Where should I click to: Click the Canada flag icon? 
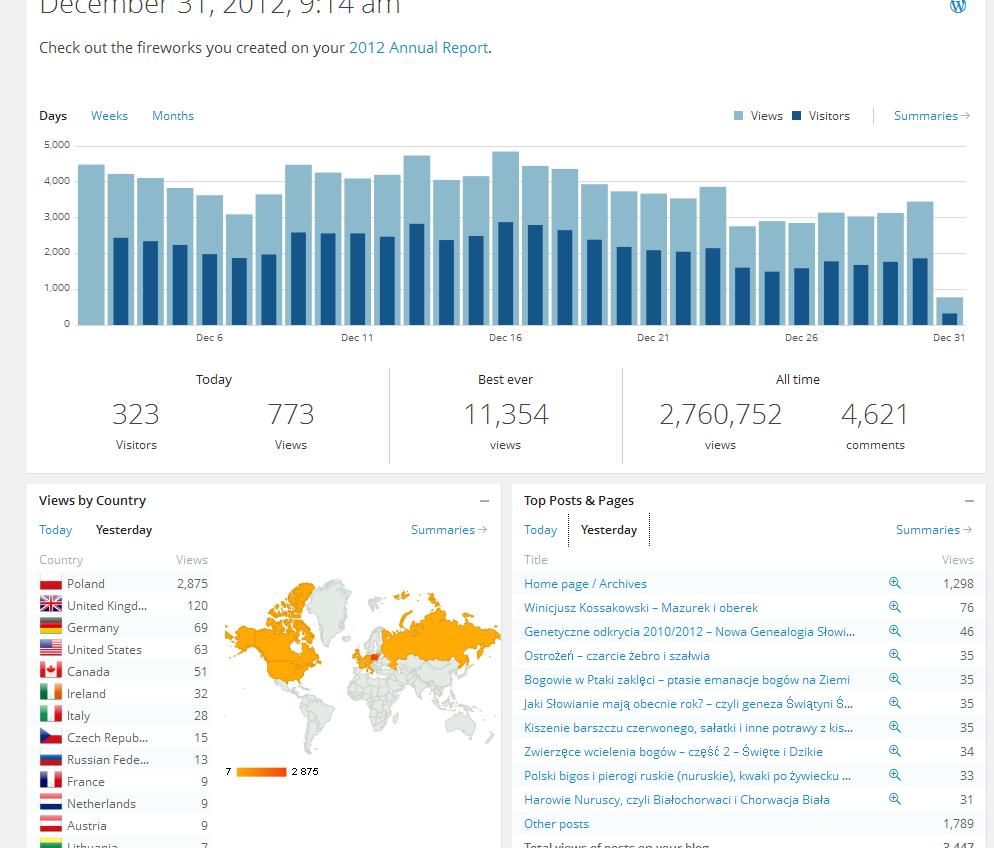[51, 671]
